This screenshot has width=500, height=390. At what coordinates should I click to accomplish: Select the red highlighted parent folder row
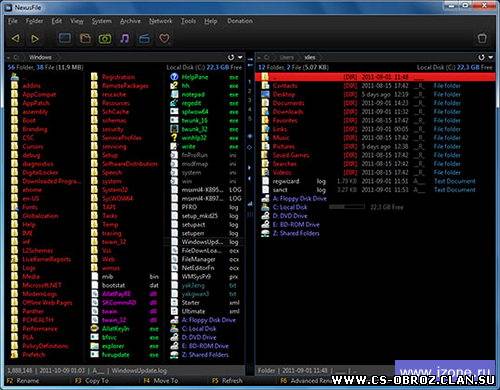tap(375, 77)
